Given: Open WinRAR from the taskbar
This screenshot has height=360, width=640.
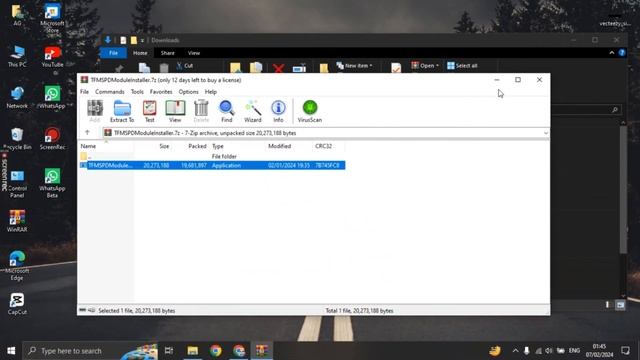Looking at the screenshot, I should coord(262,351).
